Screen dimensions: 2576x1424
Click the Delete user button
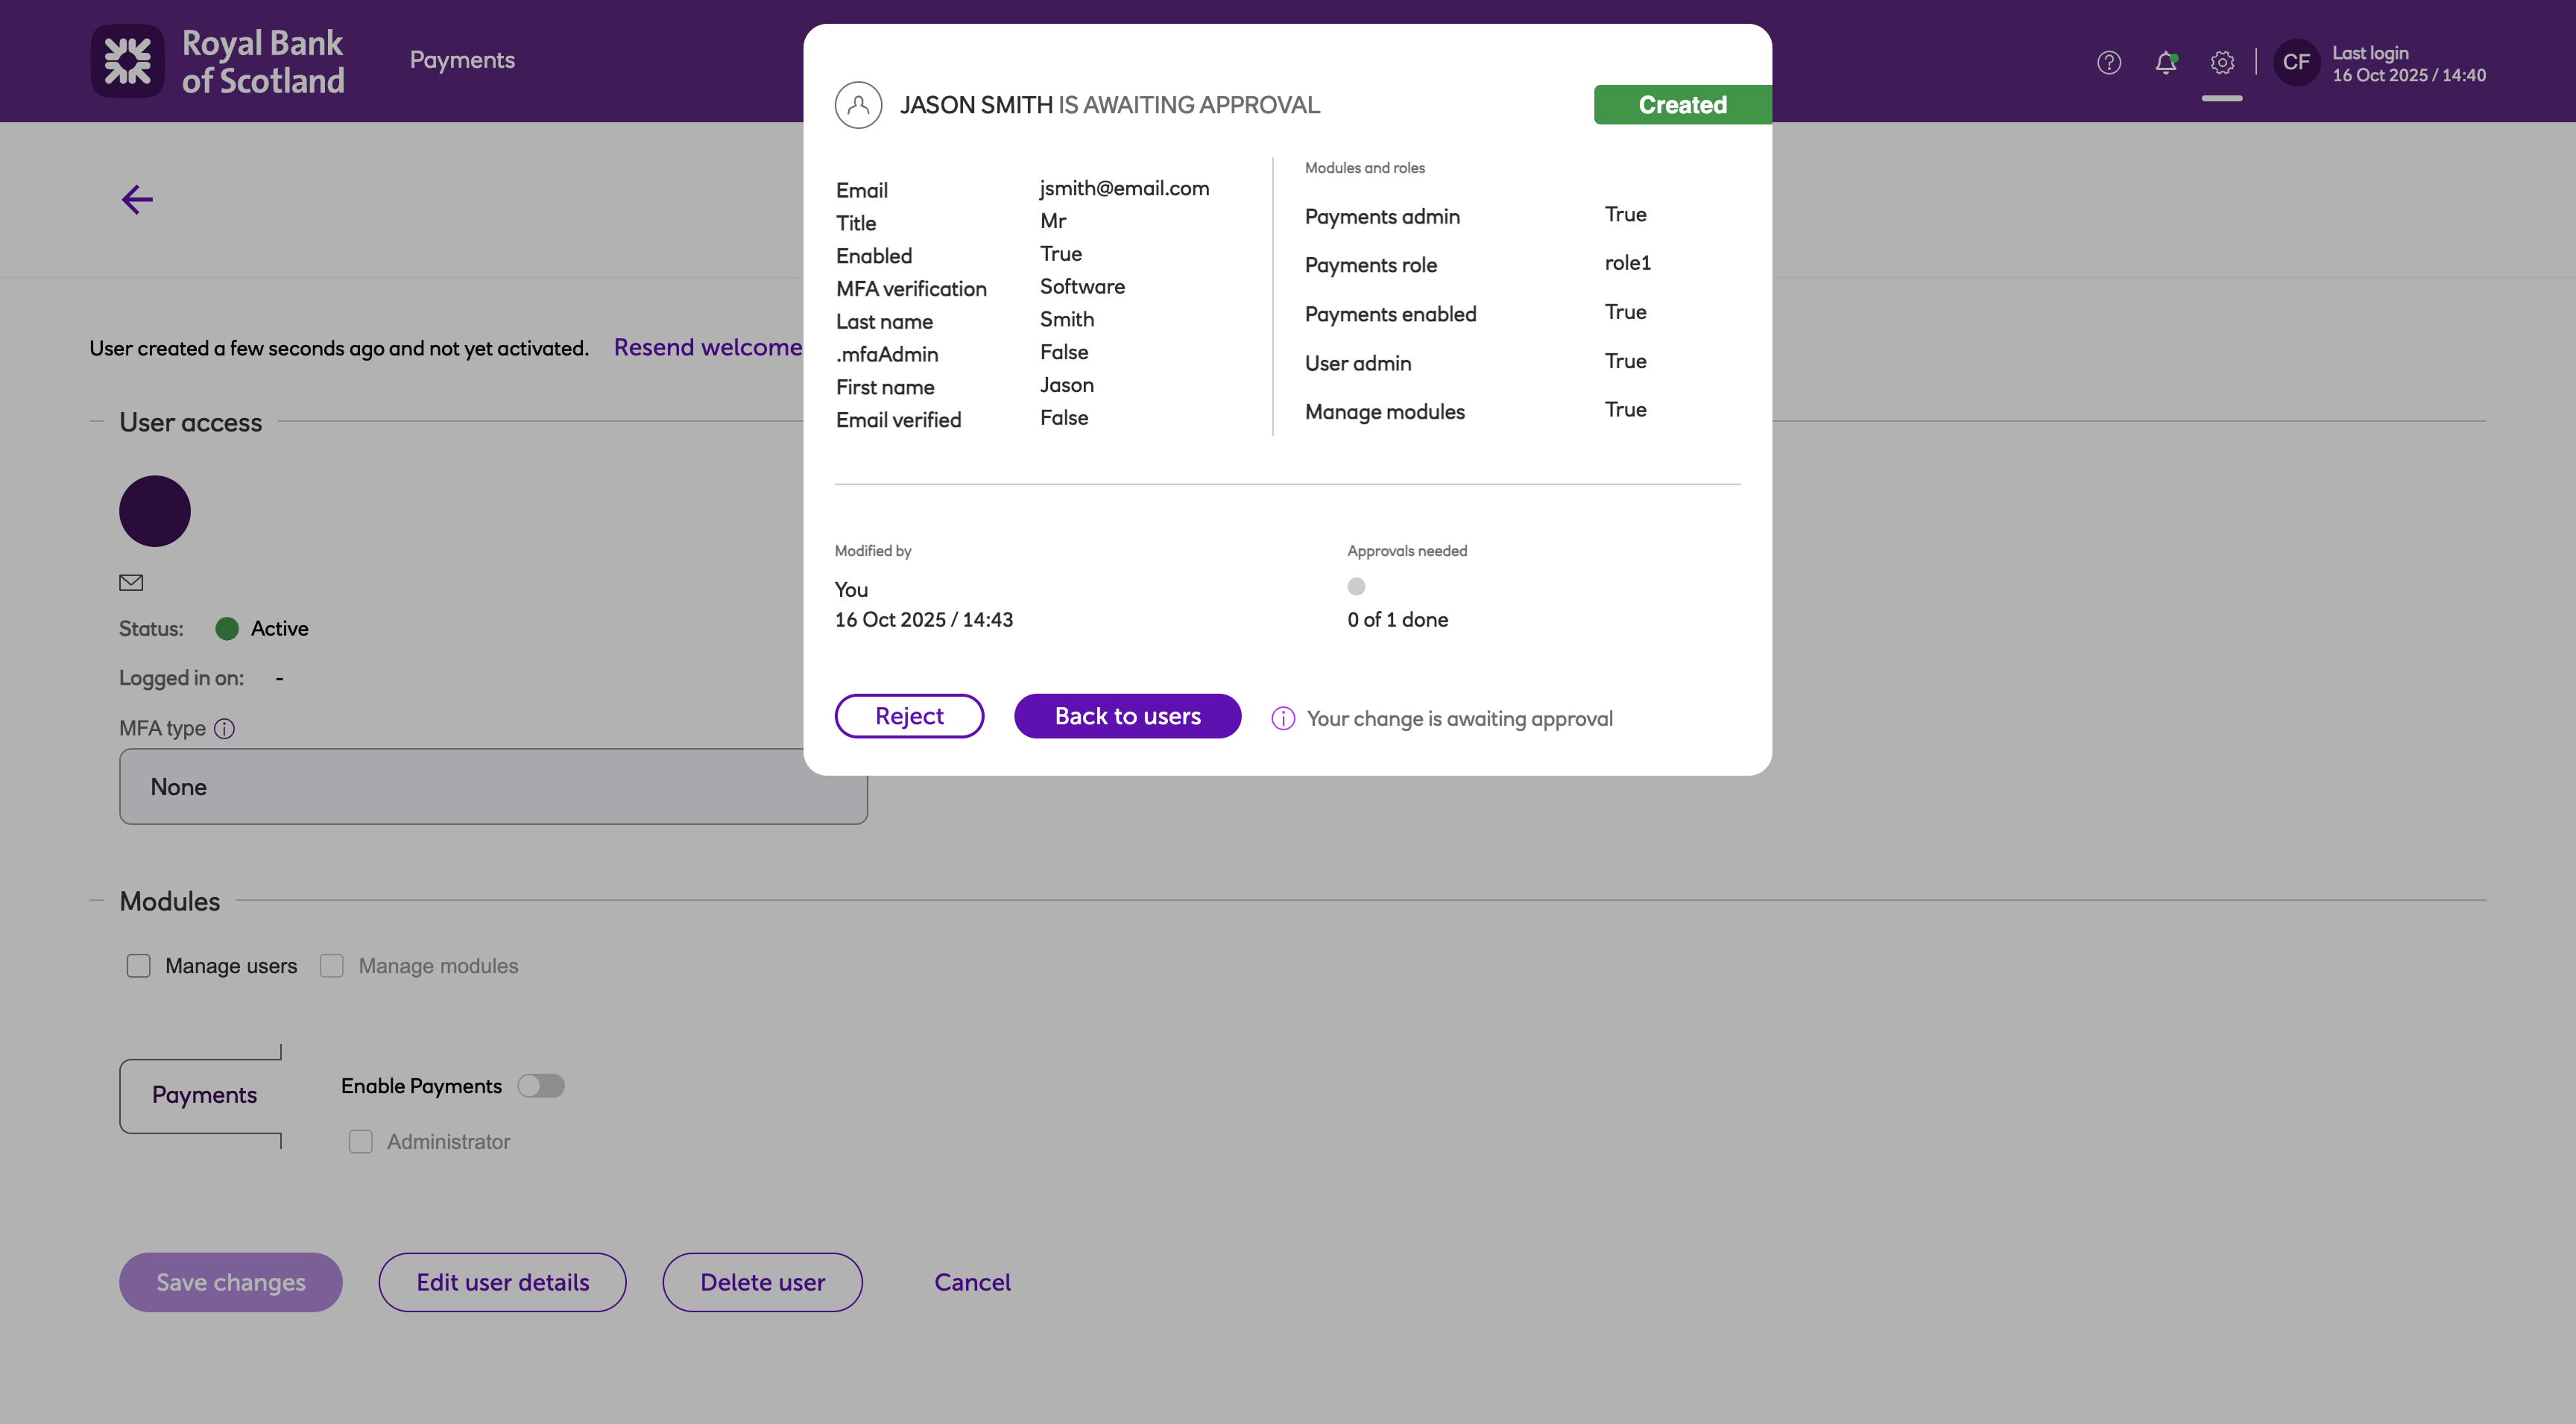tap(762, 1282)
